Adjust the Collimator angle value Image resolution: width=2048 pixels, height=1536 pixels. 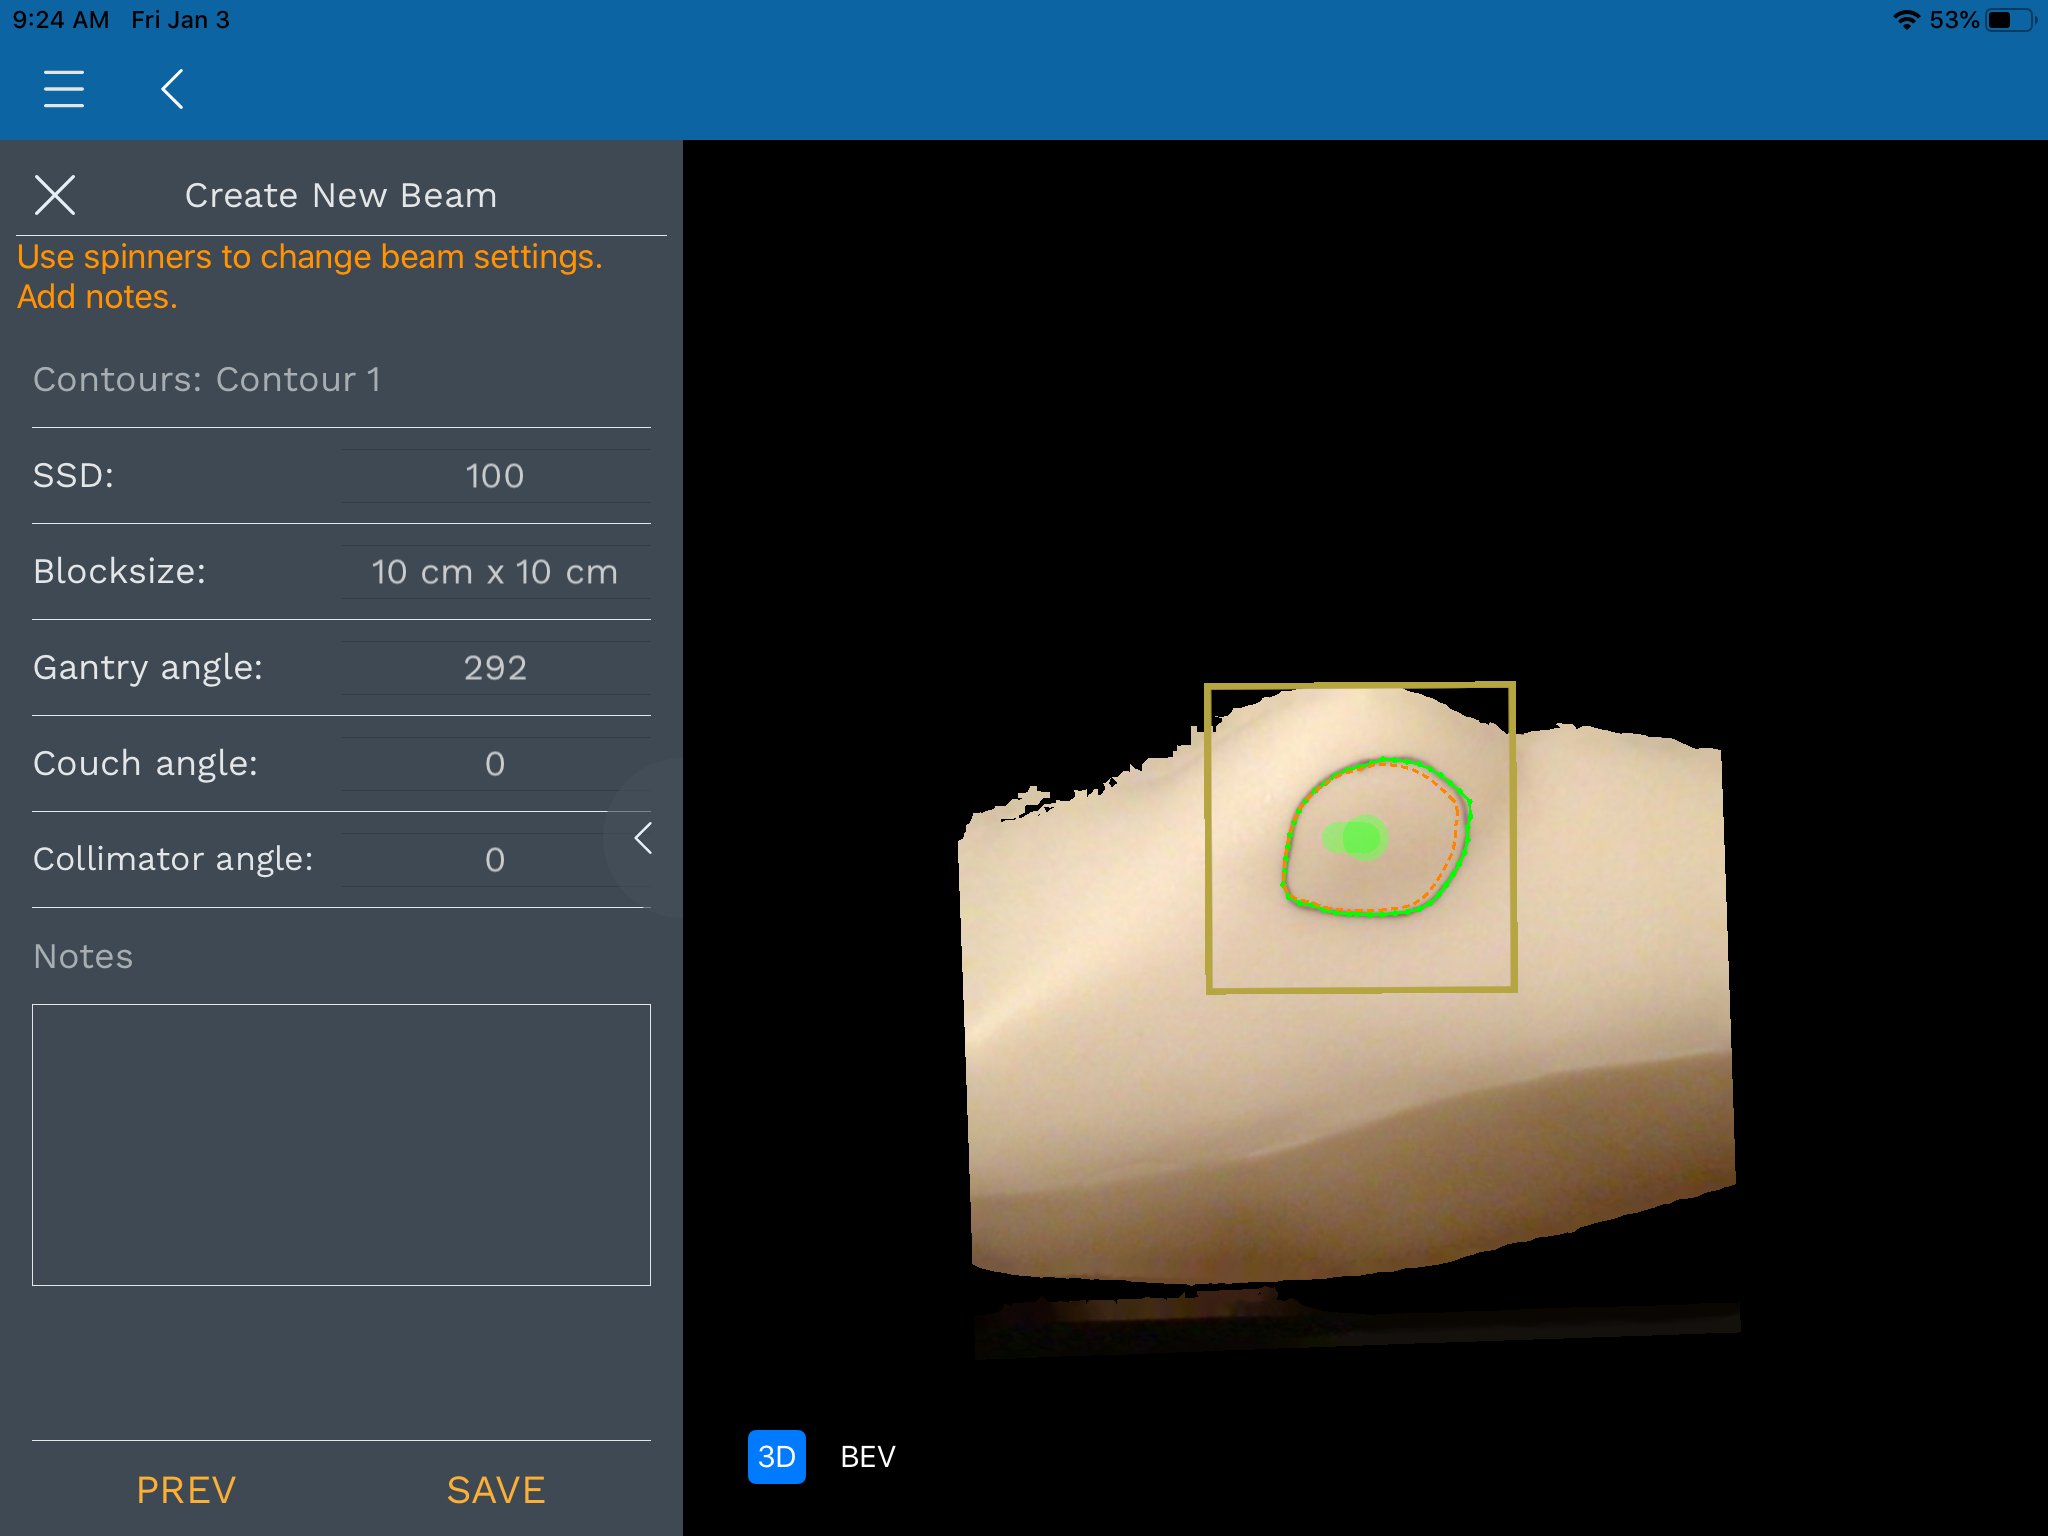point(495,860)
